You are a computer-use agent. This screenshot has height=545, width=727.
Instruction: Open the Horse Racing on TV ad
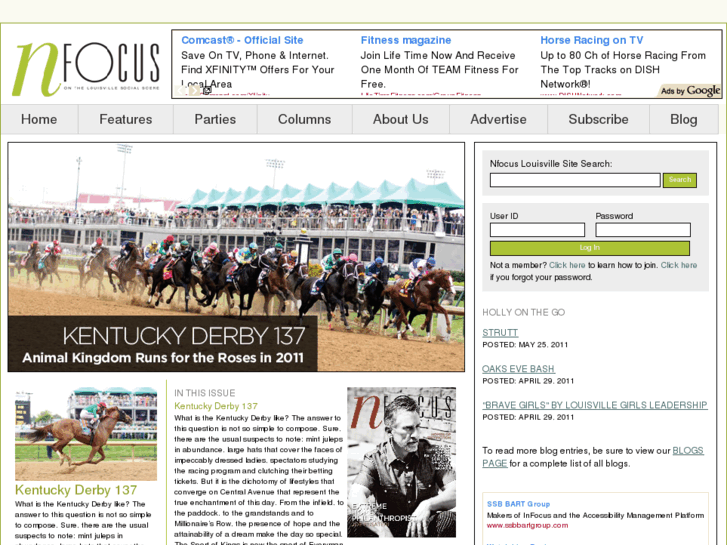[x=592, y=40]
